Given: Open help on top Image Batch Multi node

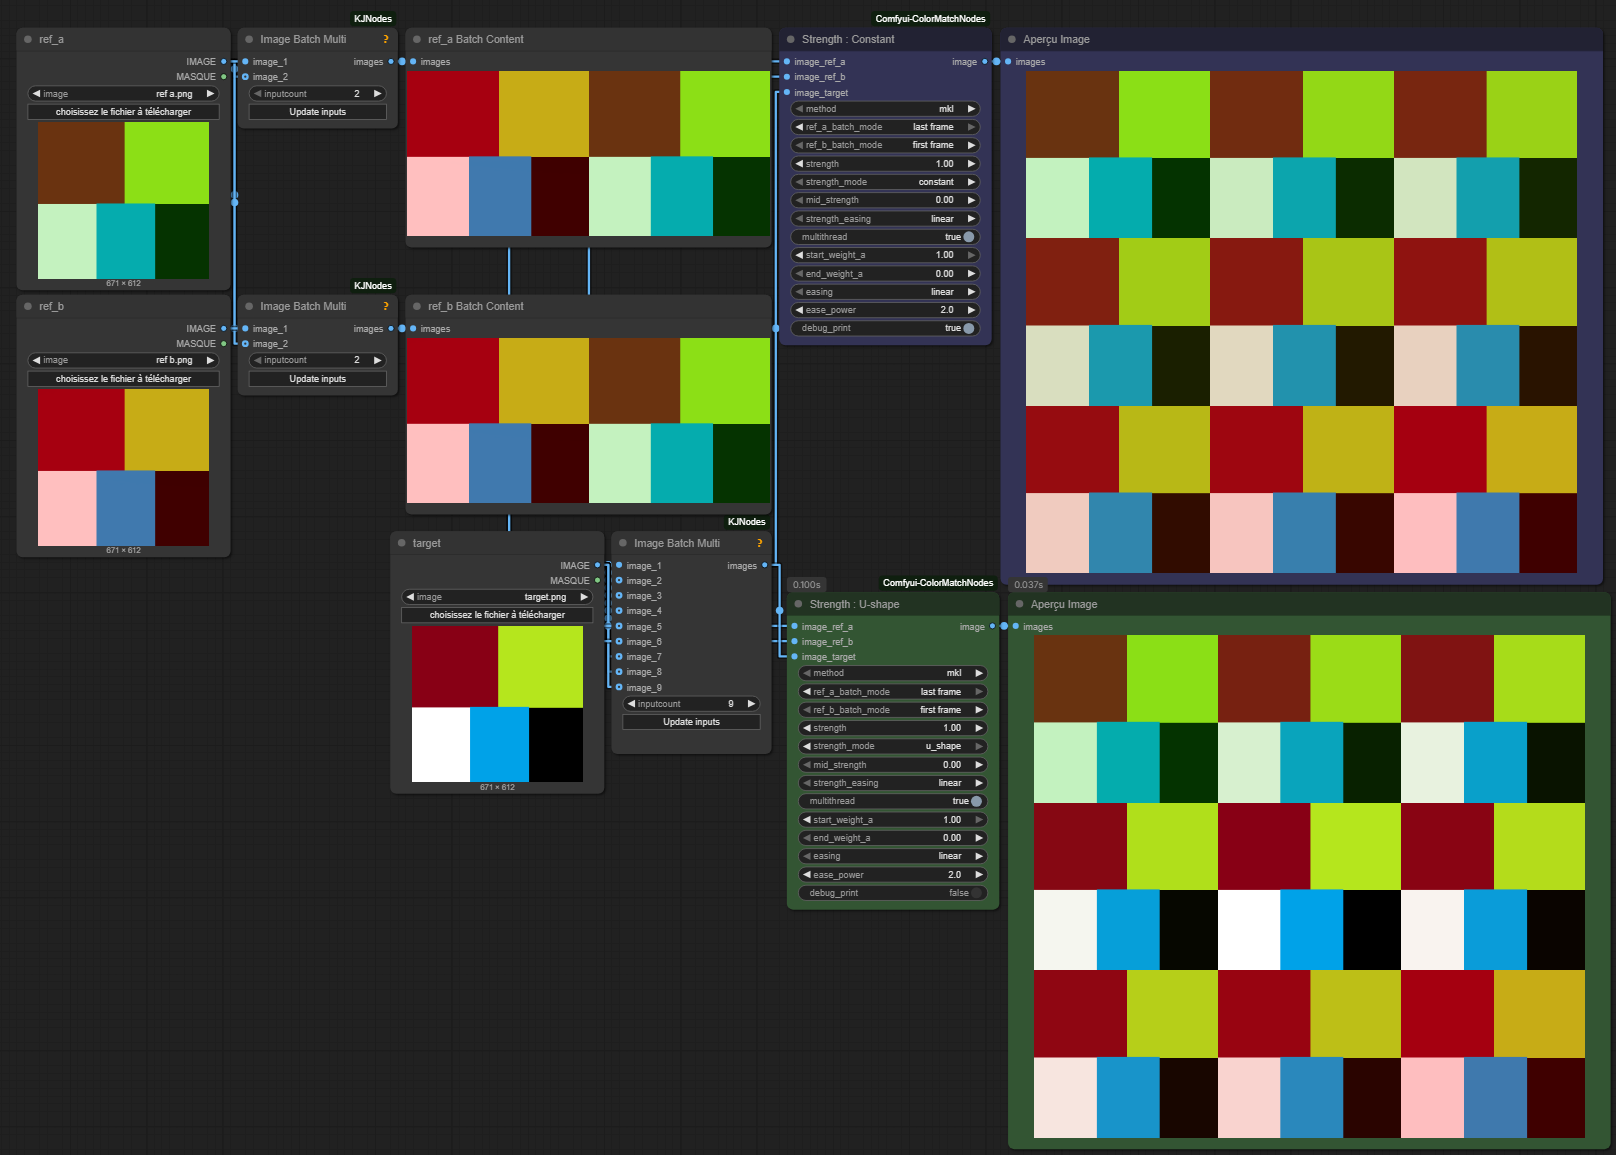Looking at the screenshot, I should coord(386,39).
